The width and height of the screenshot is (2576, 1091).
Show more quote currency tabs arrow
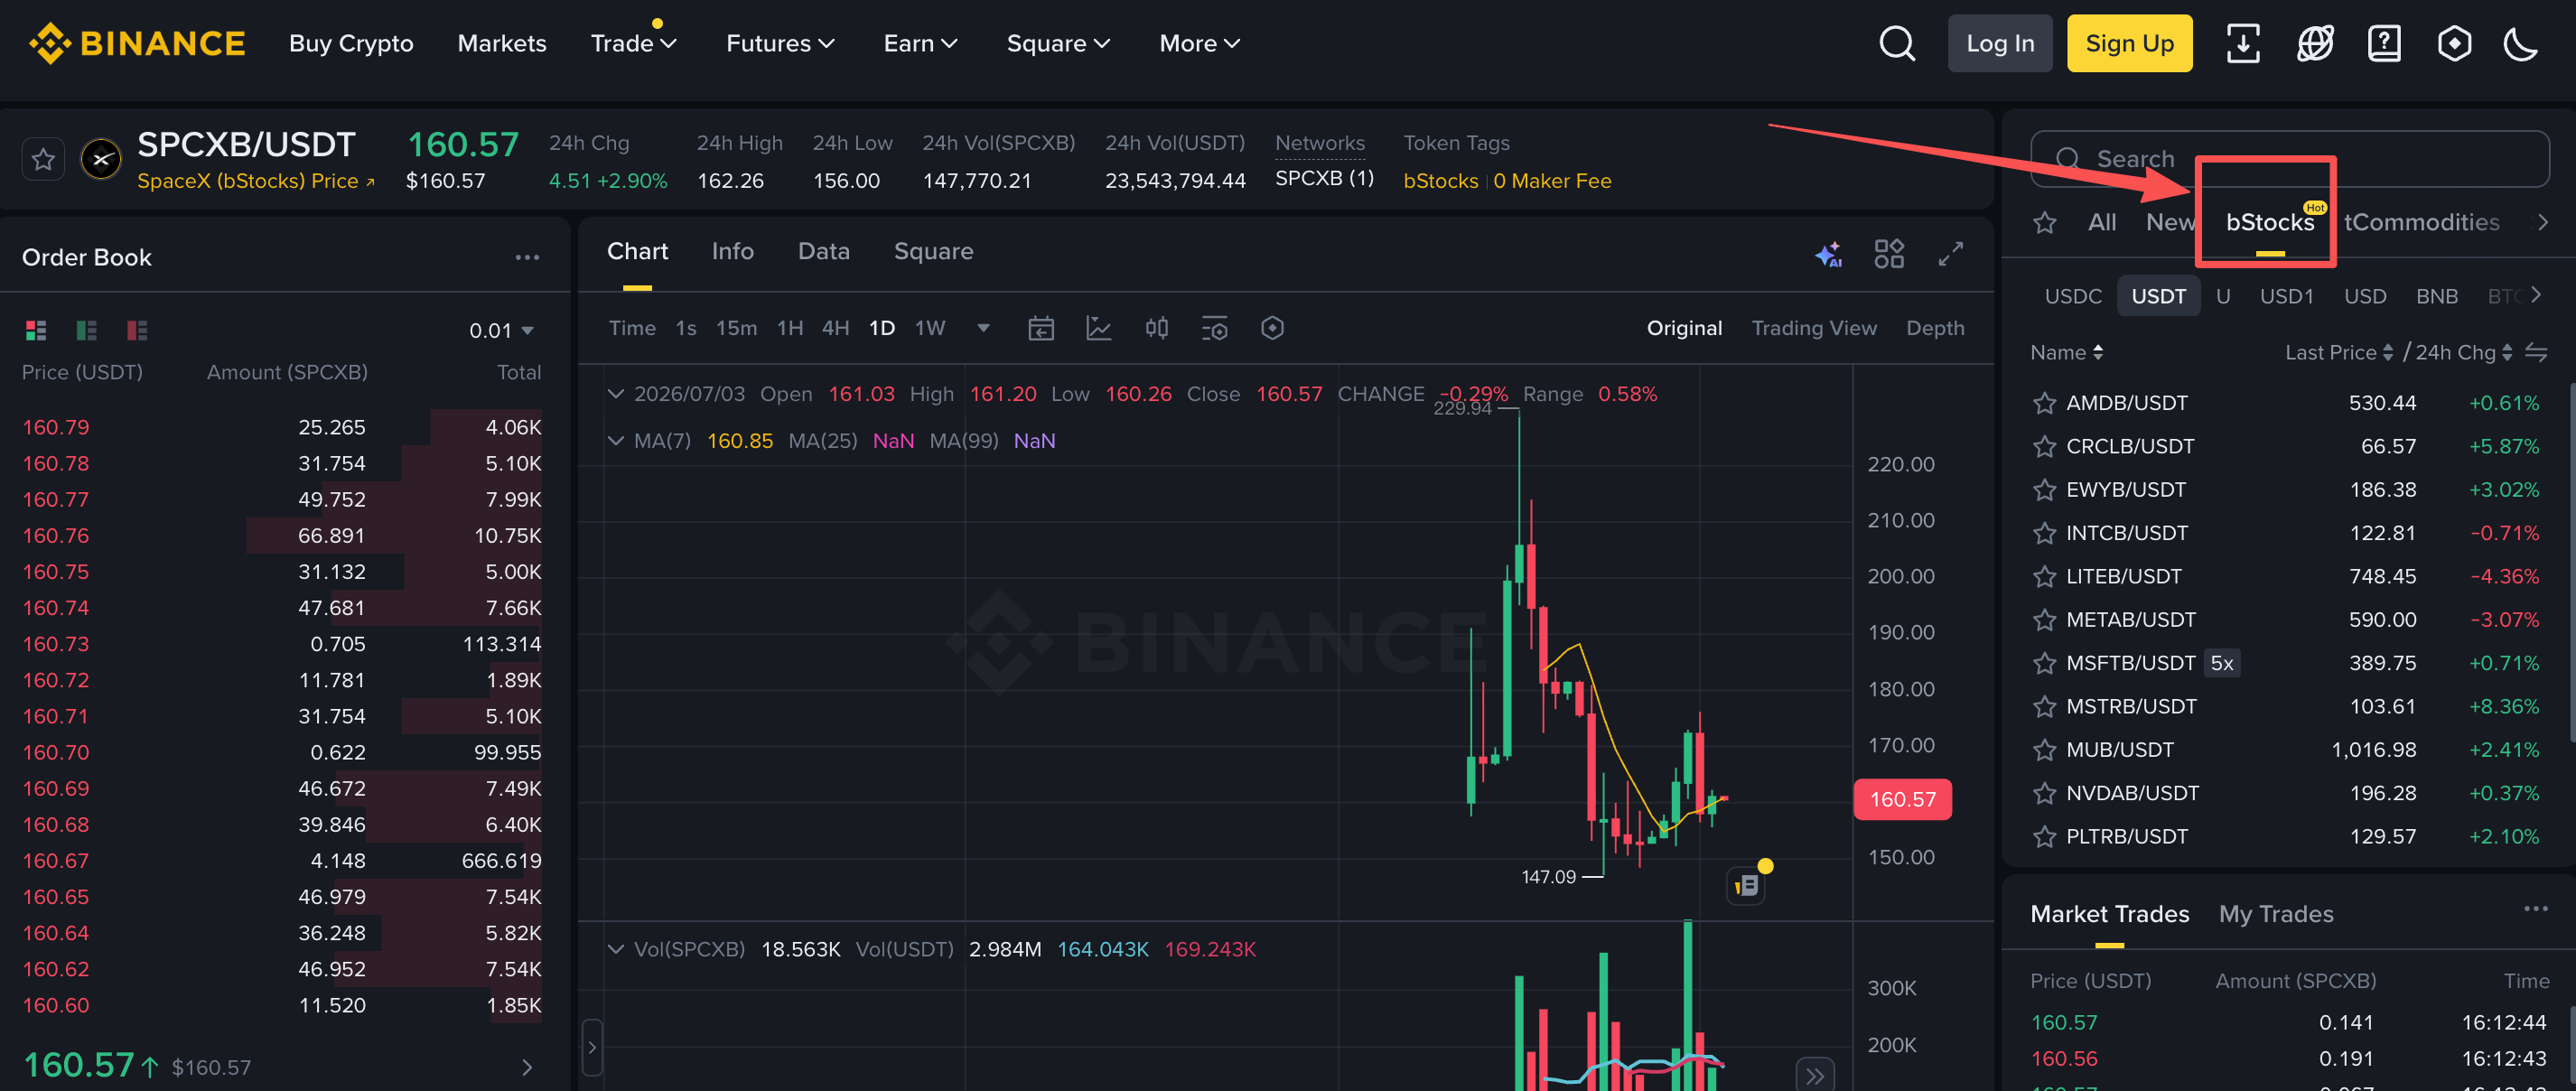(2536, 295)
